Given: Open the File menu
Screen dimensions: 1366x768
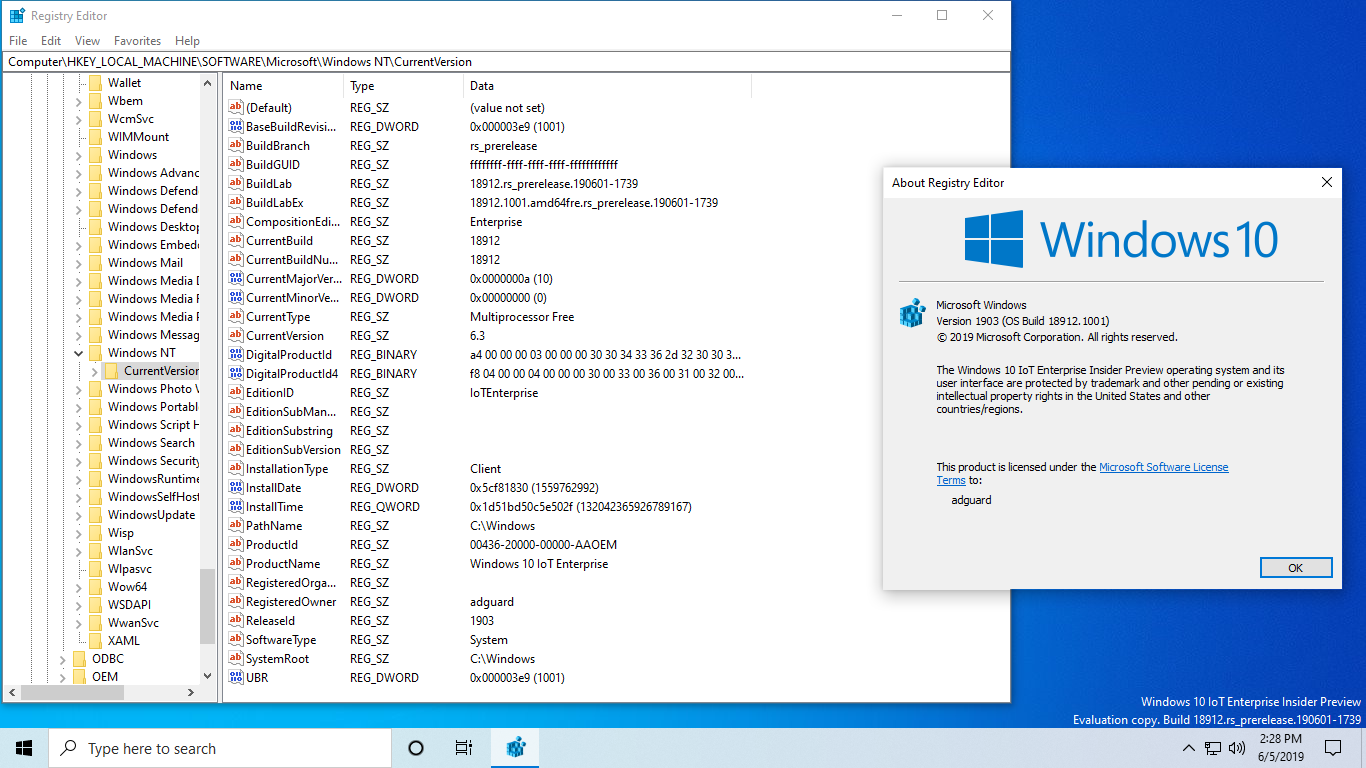Looking at the screenshot, I should (x=18, y=41).
